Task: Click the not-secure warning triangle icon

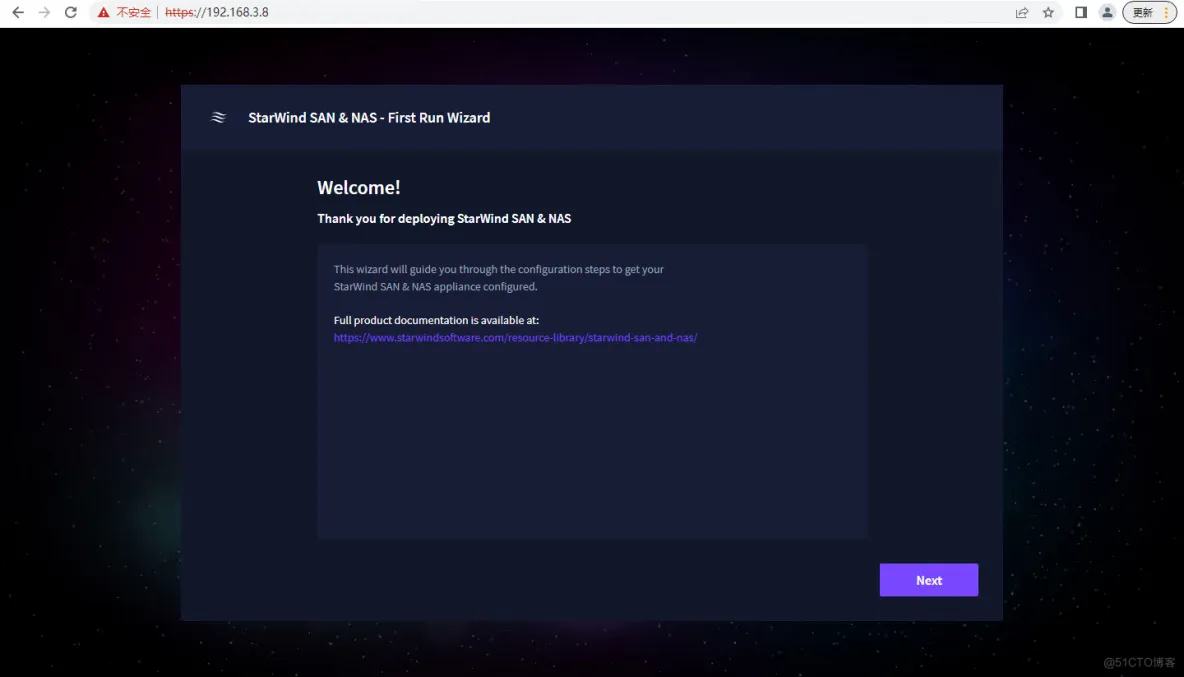Action: pos(103,12)
